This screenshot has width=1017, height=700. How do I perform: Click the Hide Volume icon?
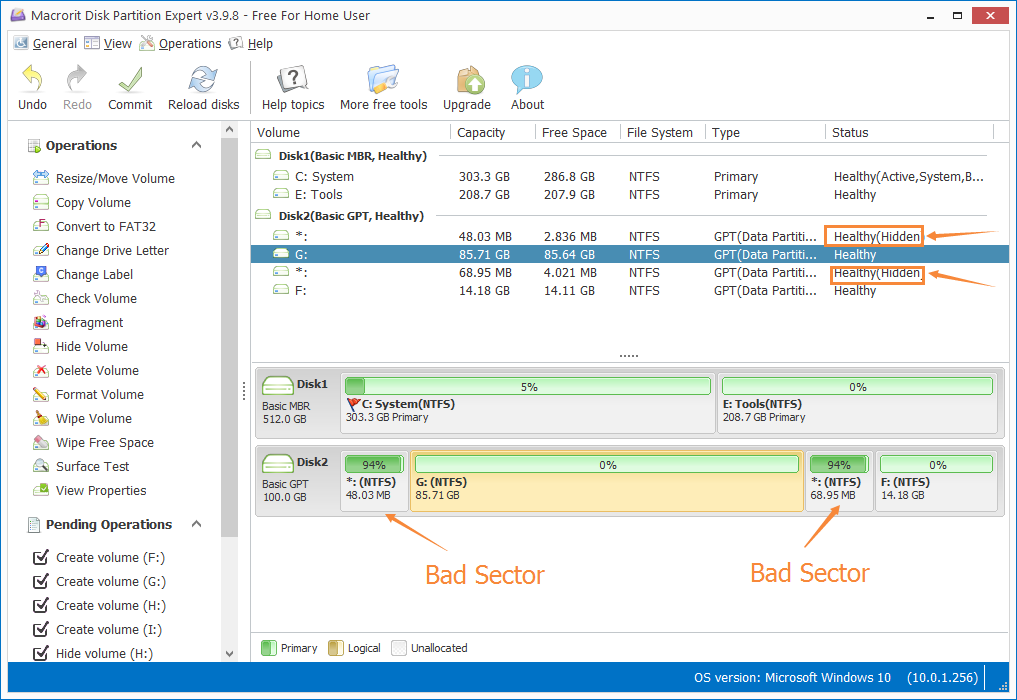41,346
